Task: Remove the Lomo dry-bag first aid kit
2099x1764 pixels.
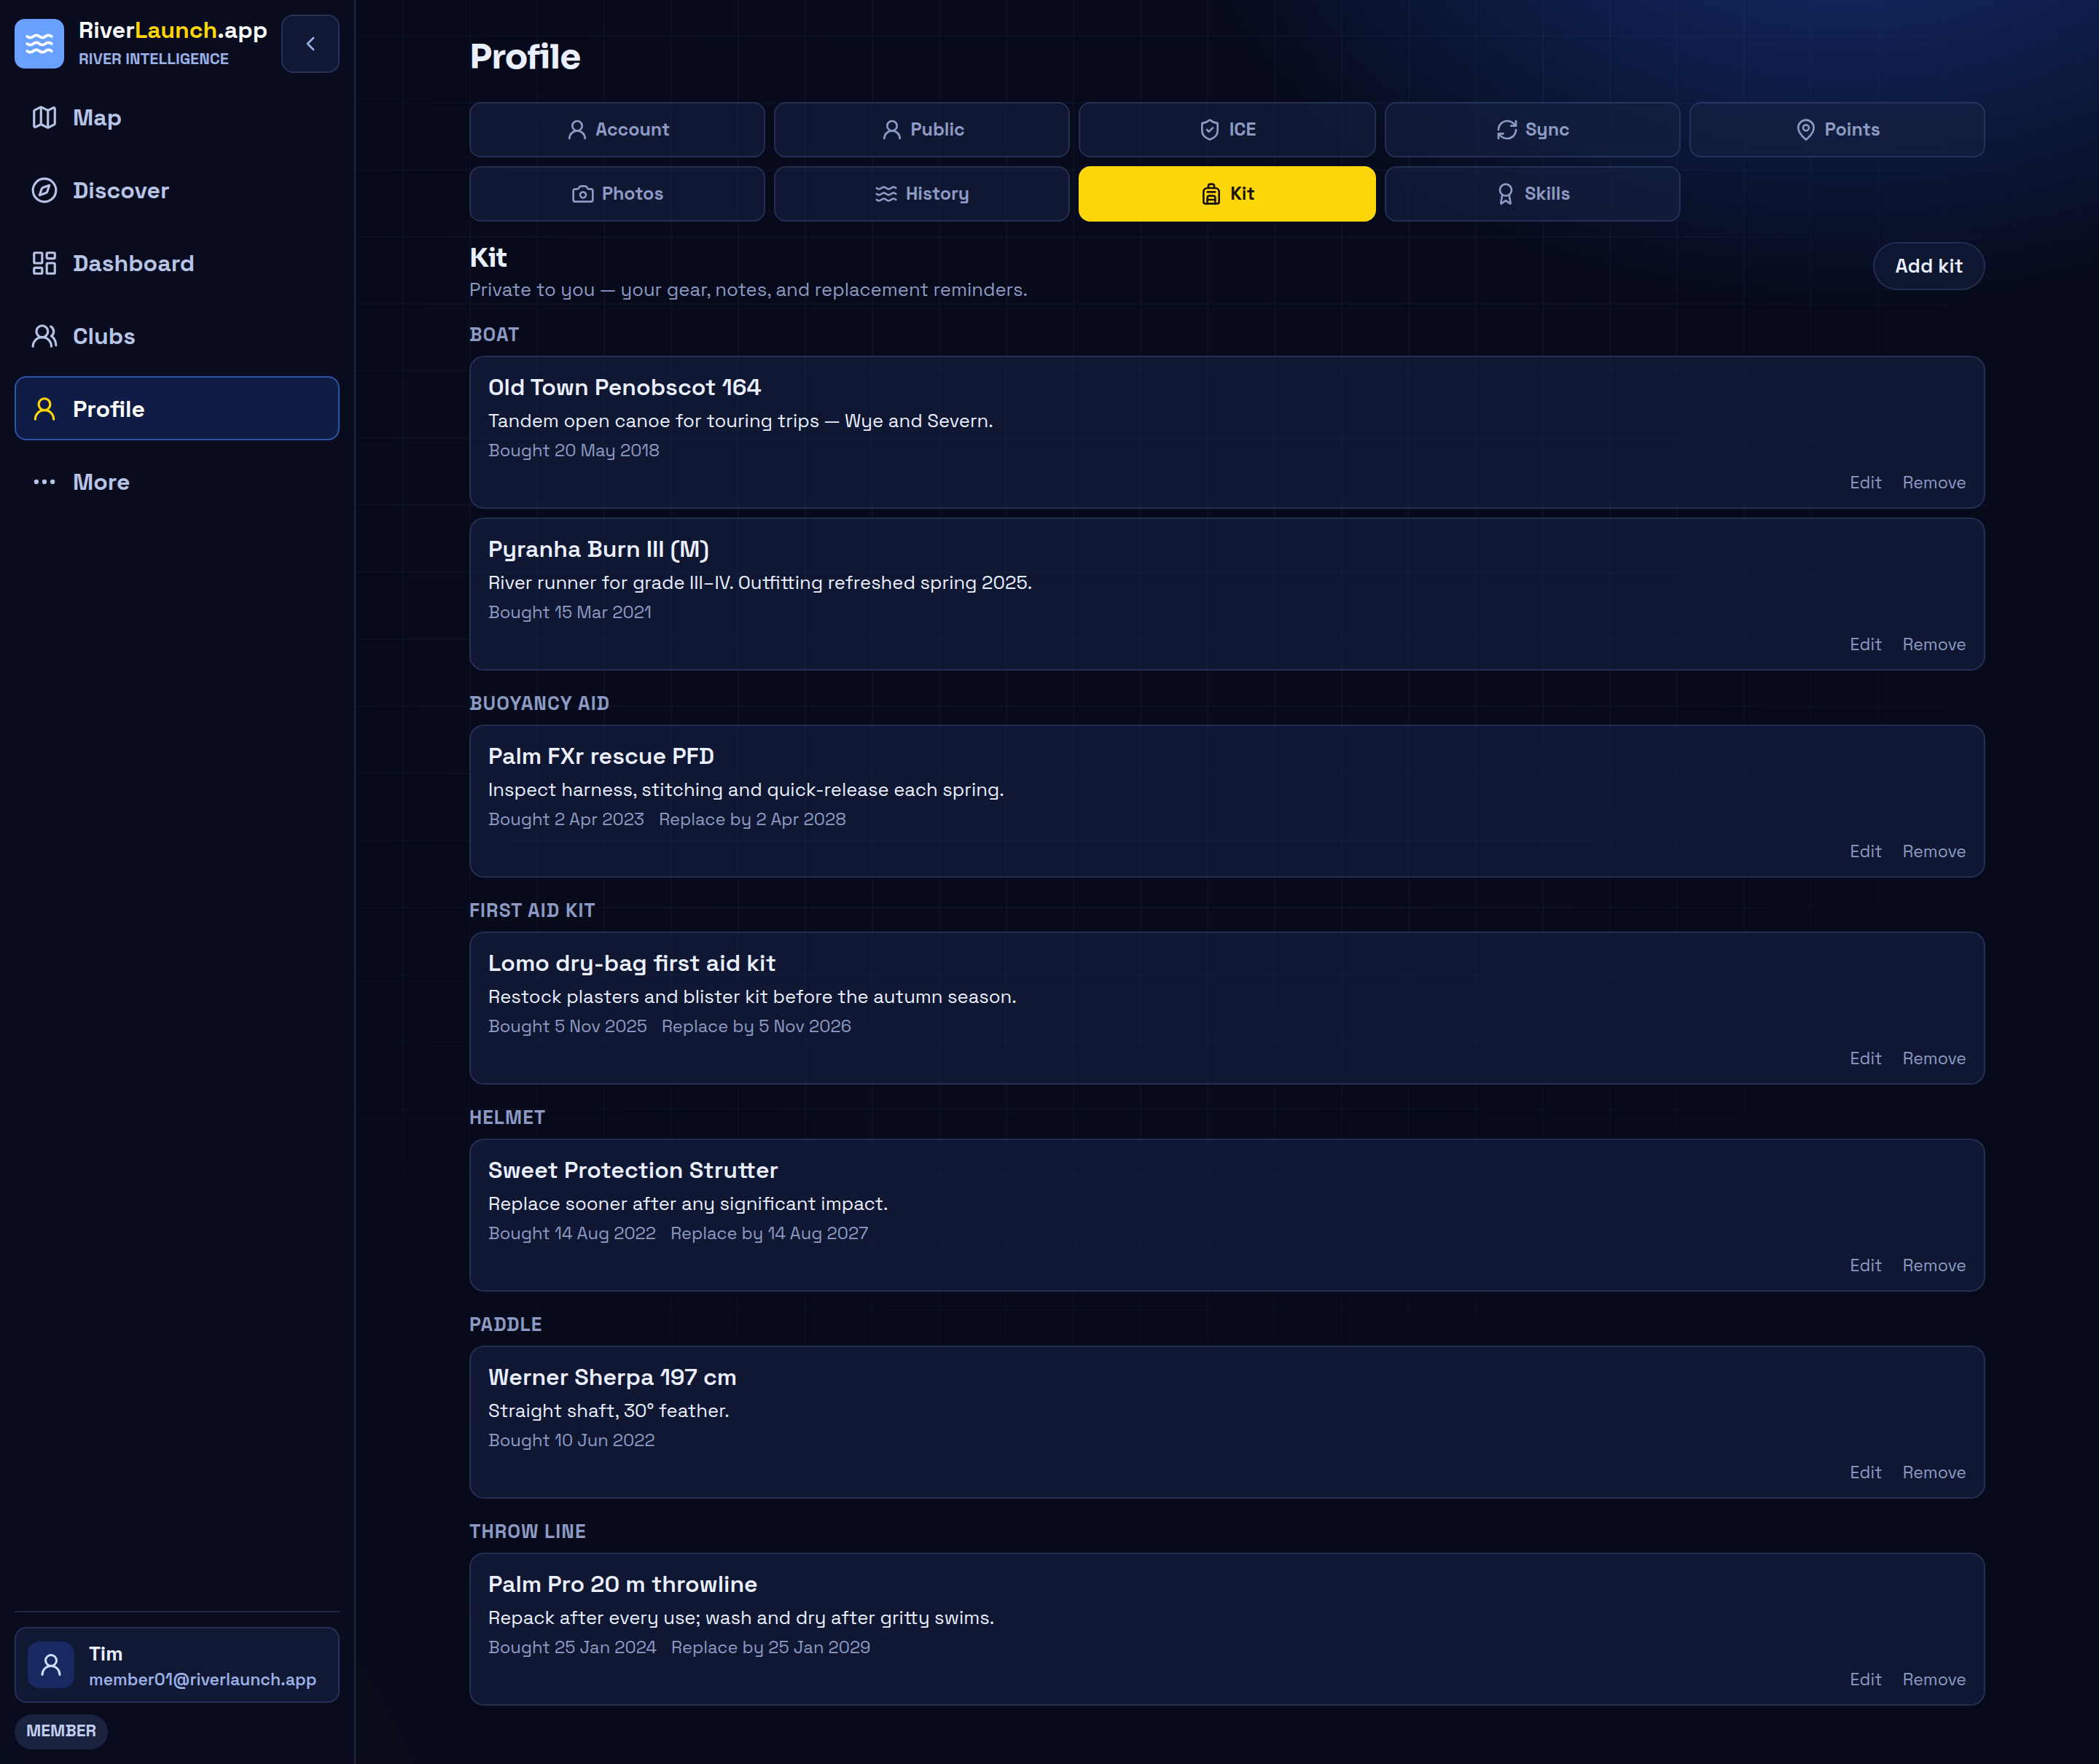Action: pyautogui.click(x=1934, y=1059)
